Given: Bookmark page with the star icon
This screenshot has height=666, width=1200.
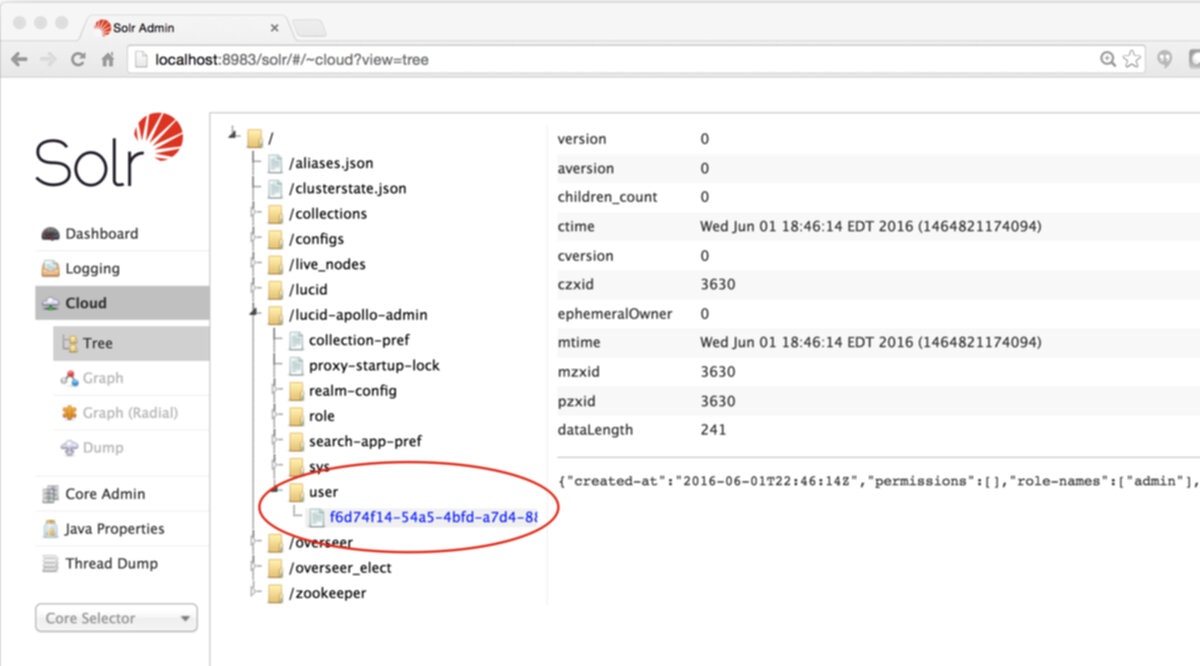Looking at the screenshot, I should pos(1131,59).
